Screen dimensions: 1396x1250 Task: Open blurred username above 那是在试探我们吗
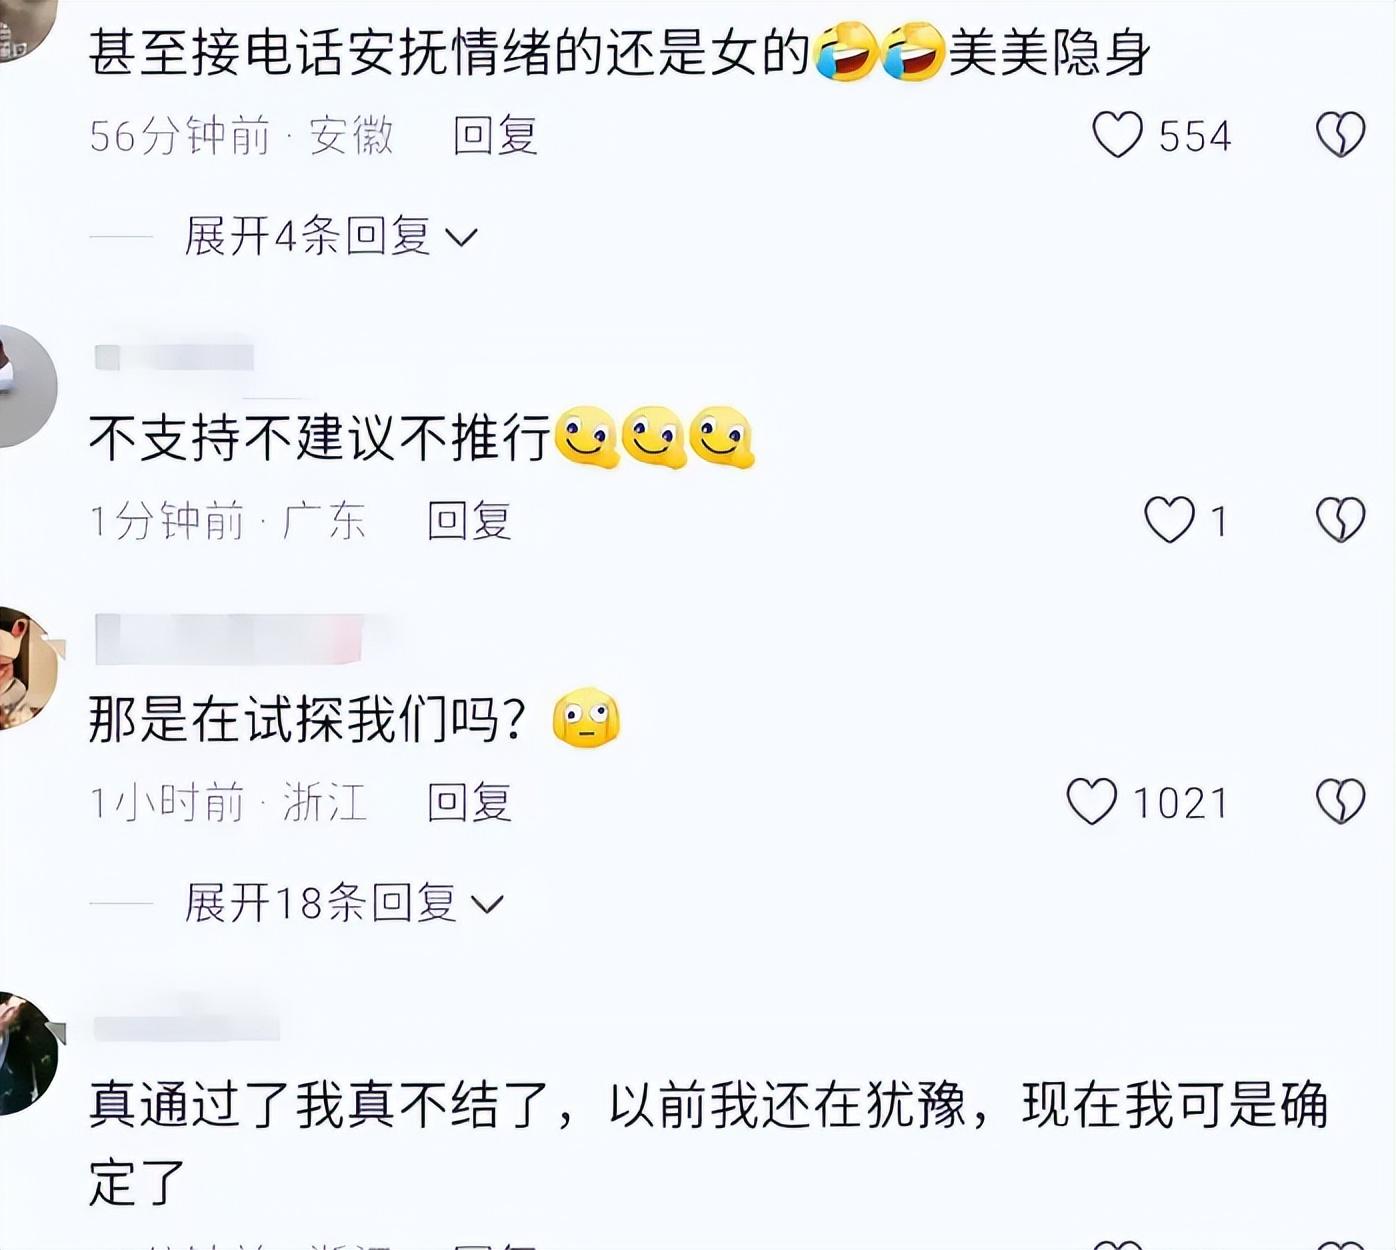[228, 640]
